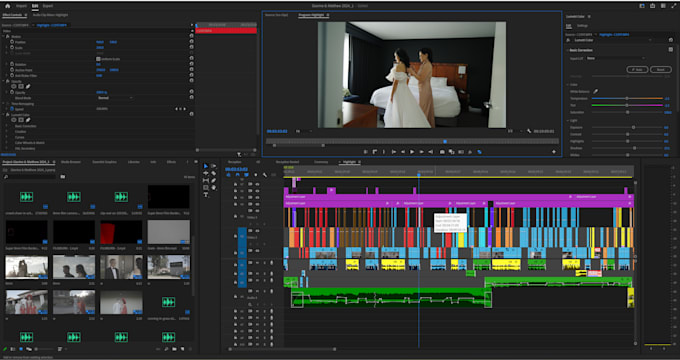
Task: Click the Export Frame camera icon
Action: 442,152
